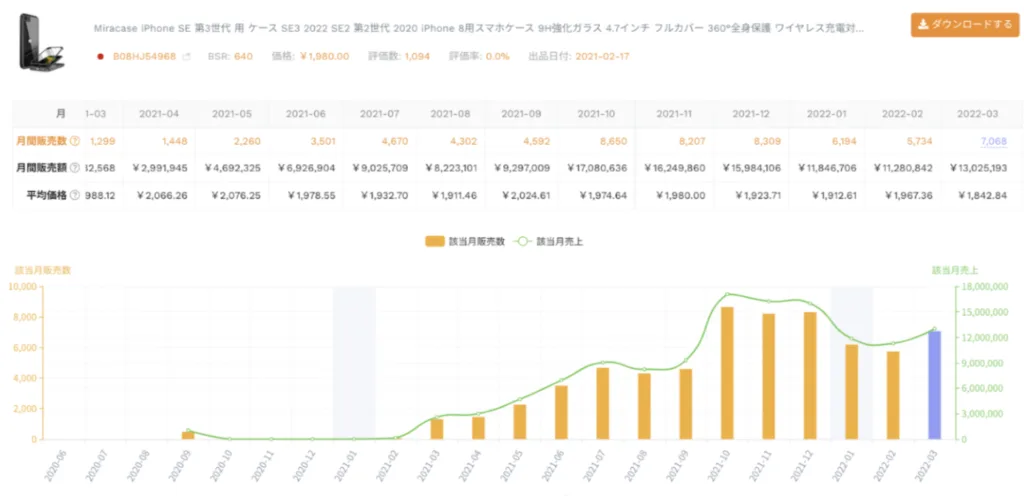Click the green line point above 2021-05

pos(520,399)
